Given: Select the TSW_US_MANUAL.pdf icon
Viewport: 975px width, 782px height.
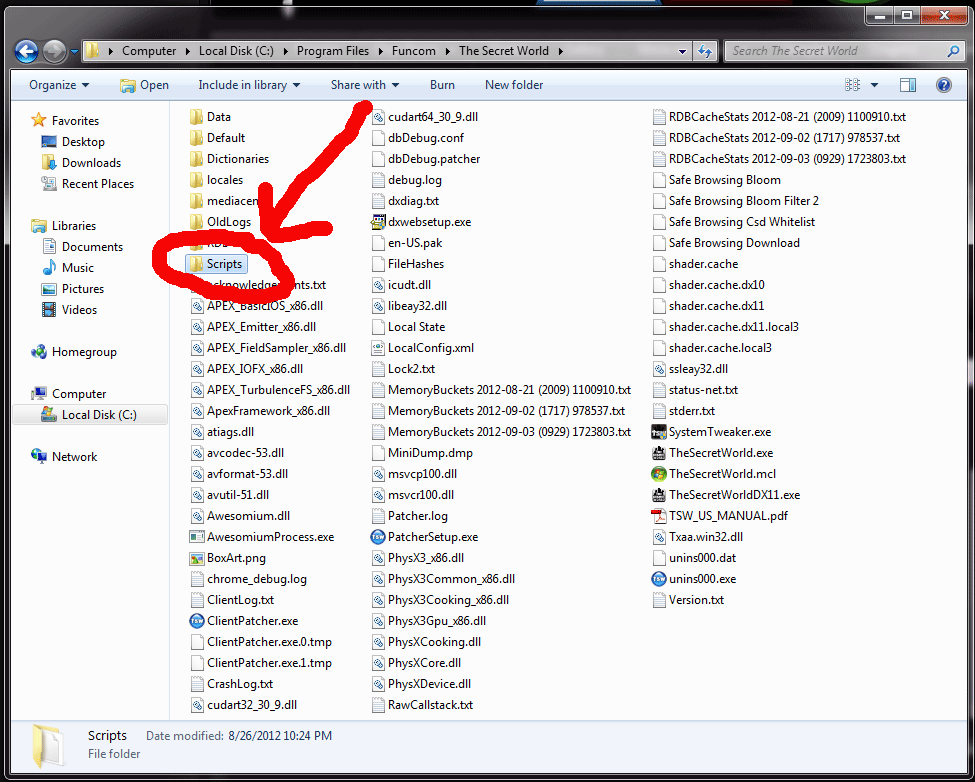Looking at the screenshot, I should (x=658, y=516).
